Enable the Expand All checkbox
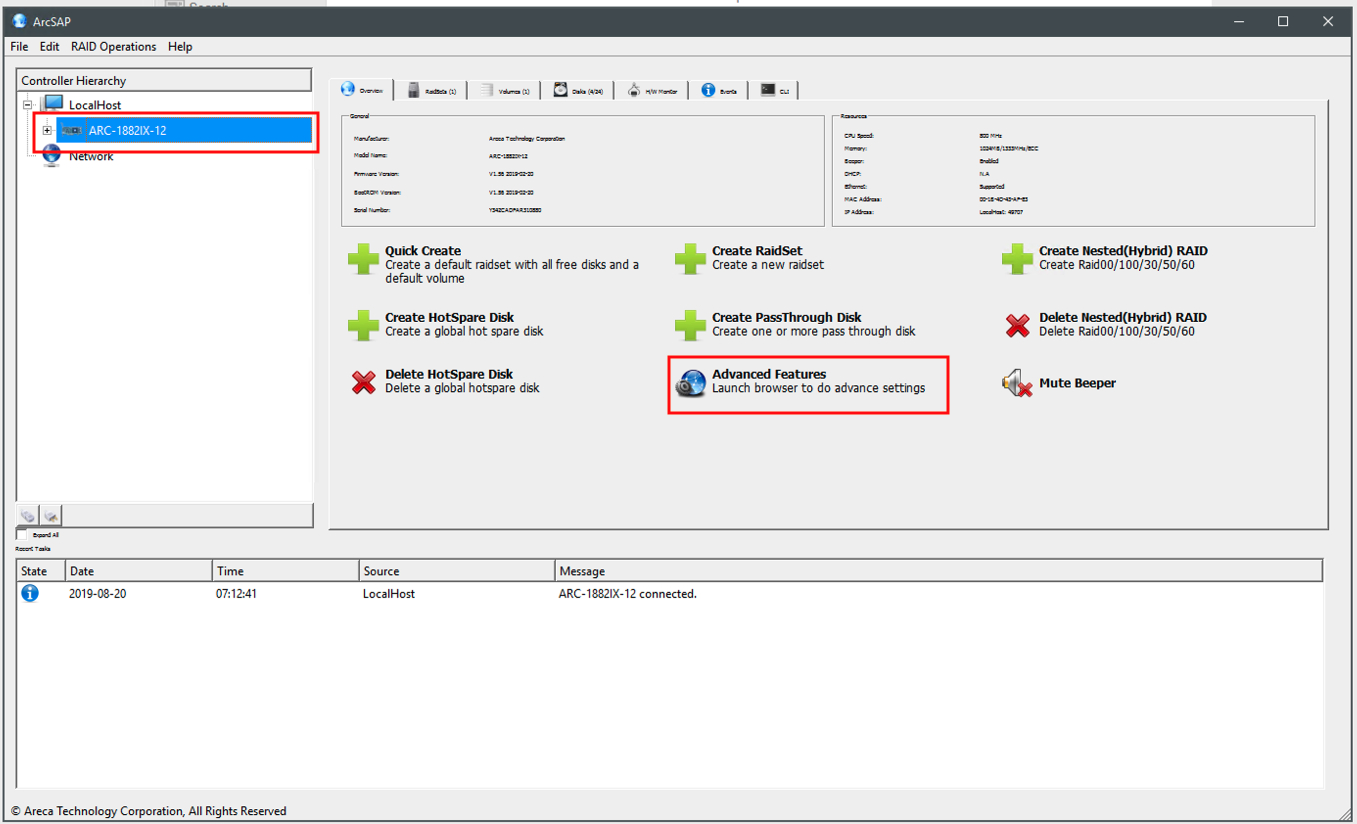The height and width of the screenshot is (824, 1357). point(22,535)
